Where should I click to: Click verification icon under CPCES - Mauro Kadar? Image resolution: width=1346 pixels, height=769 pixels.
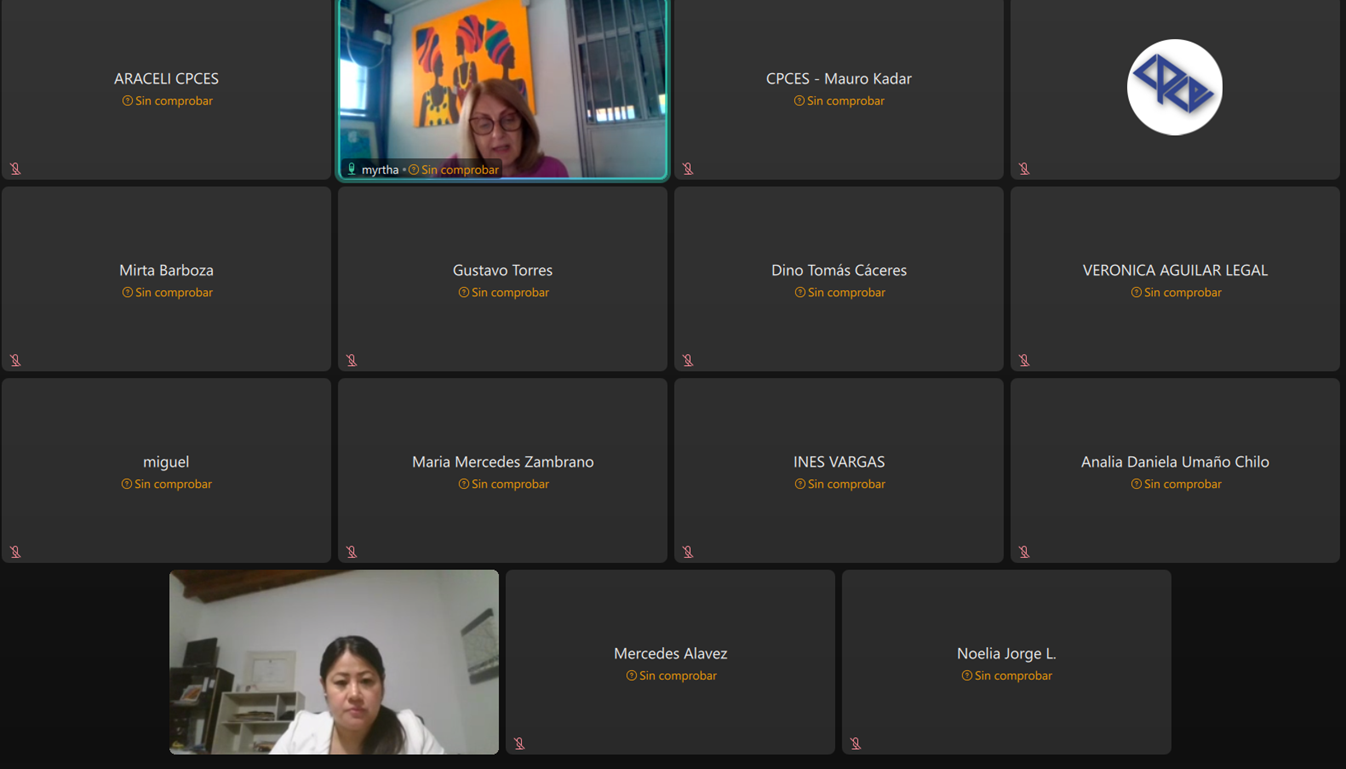pyautogui.click(x=800, y=101)
